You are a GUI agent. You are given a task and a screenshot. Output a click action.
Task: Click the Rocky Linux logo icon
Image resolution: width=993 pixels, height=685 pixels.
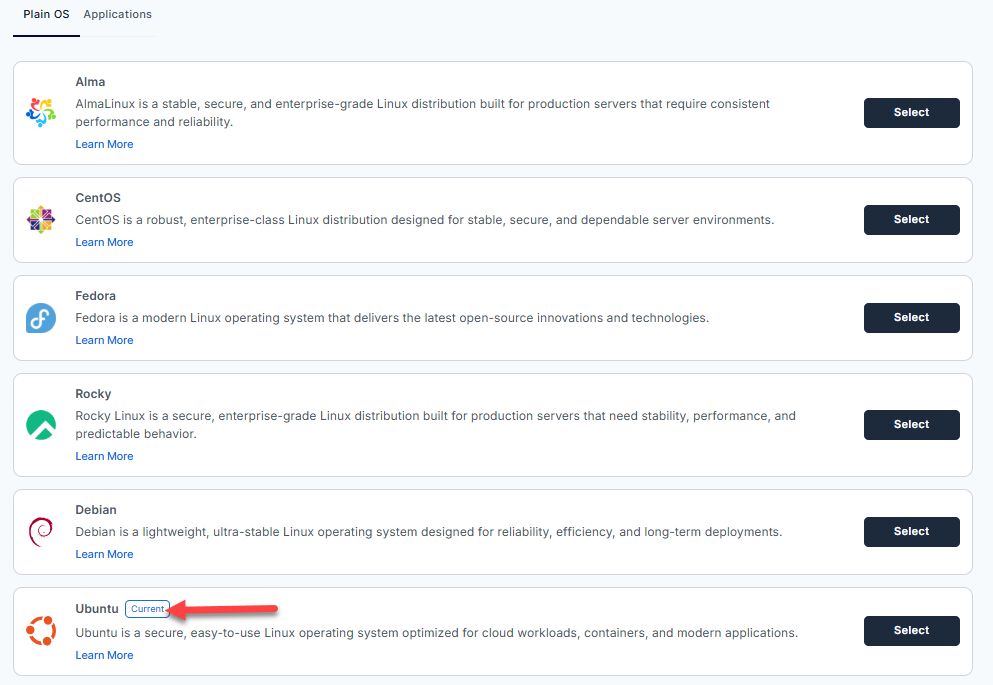coord(41,425)
